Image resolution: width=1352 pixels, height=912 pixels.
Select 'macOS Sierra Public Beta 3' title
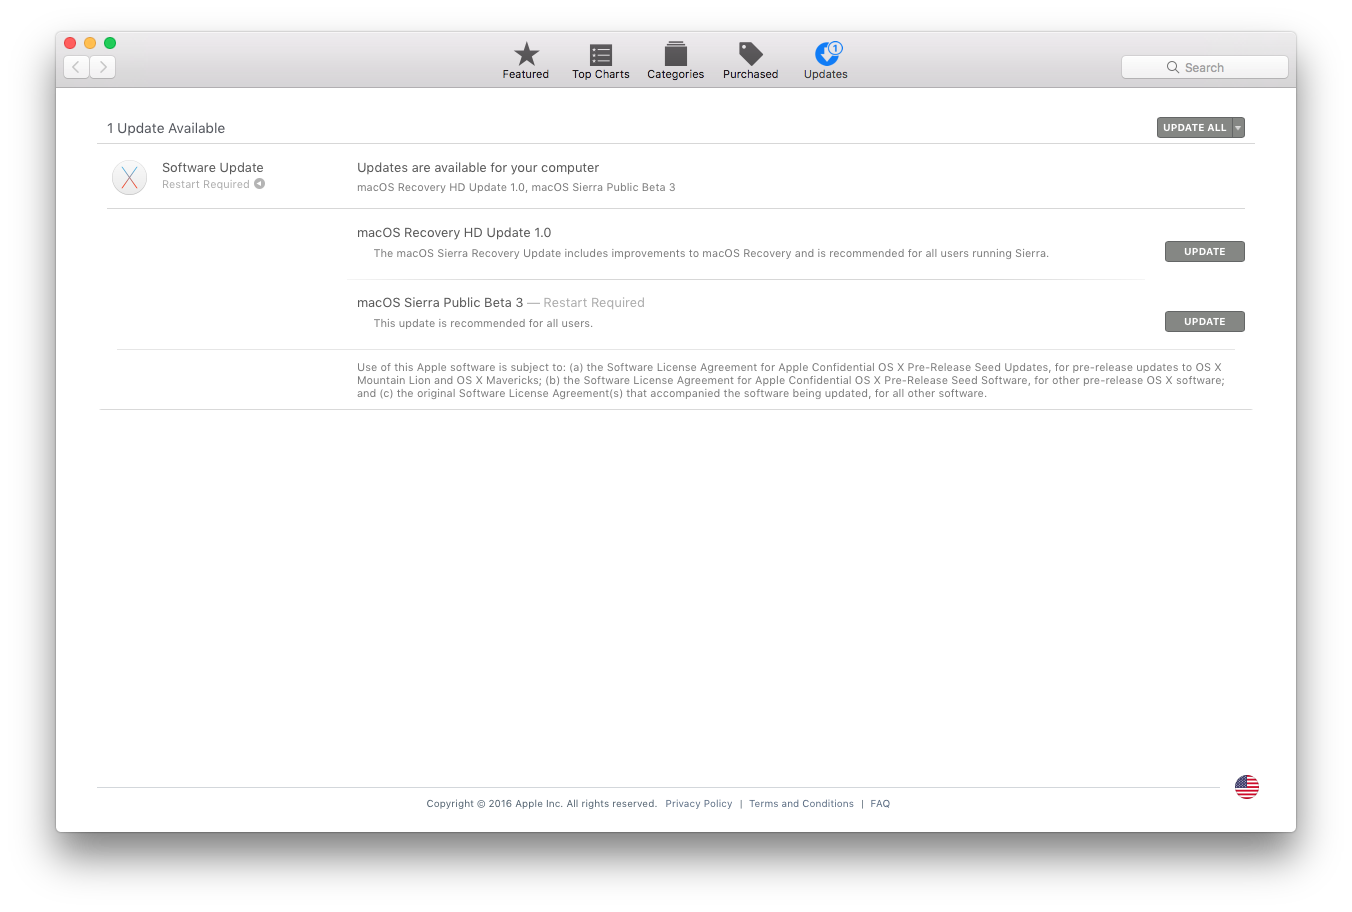(x=440, y=303)
